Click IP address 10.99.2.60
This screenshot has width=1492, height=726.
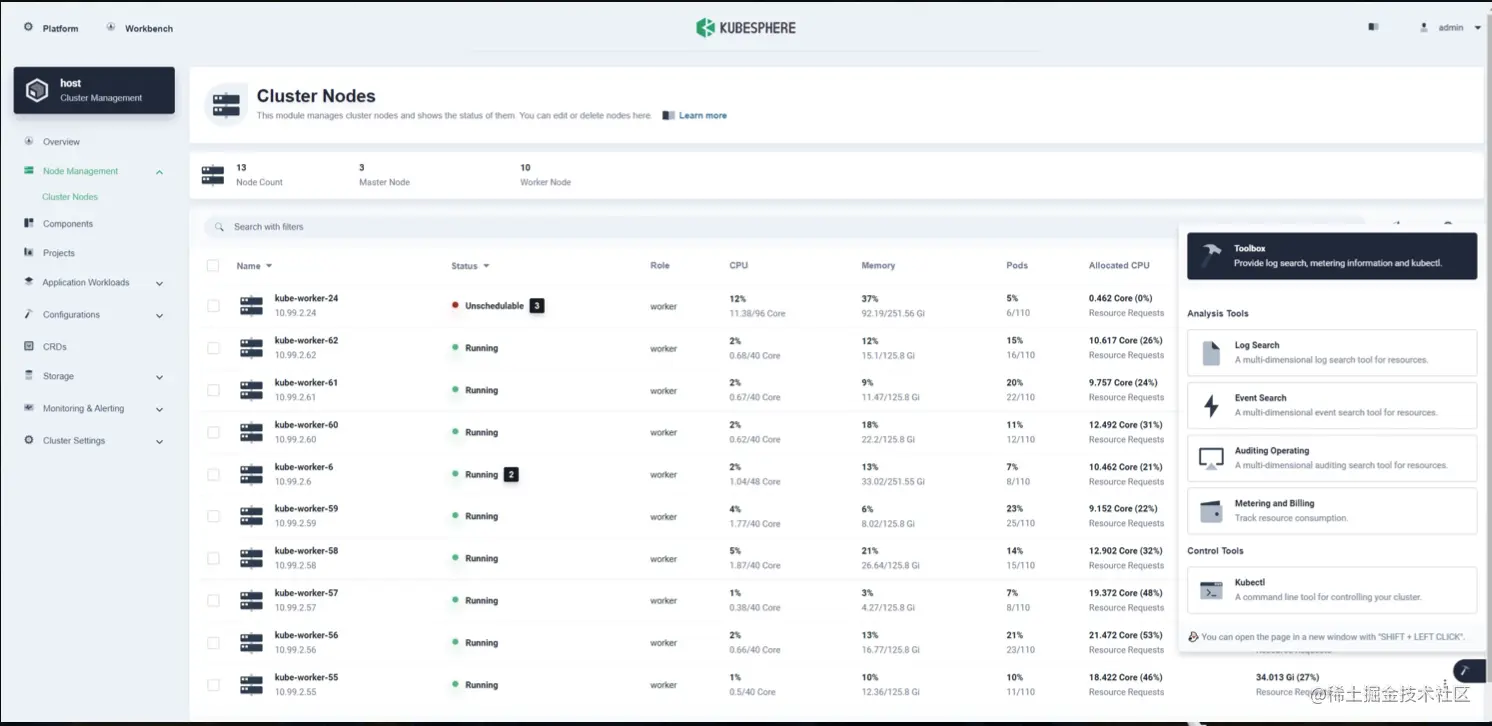[295, 440]
